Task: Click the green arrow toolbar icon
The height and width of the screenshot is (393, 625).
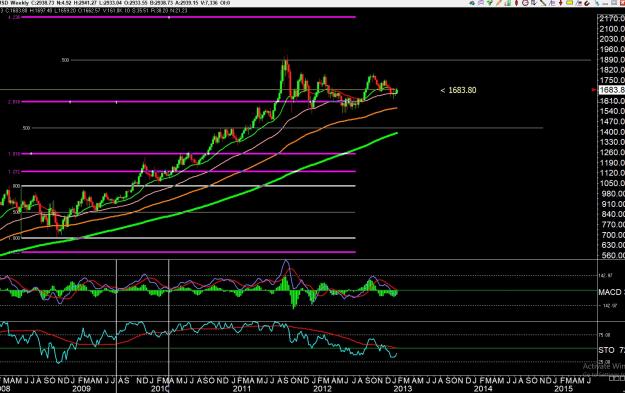Action: (490, 3)
